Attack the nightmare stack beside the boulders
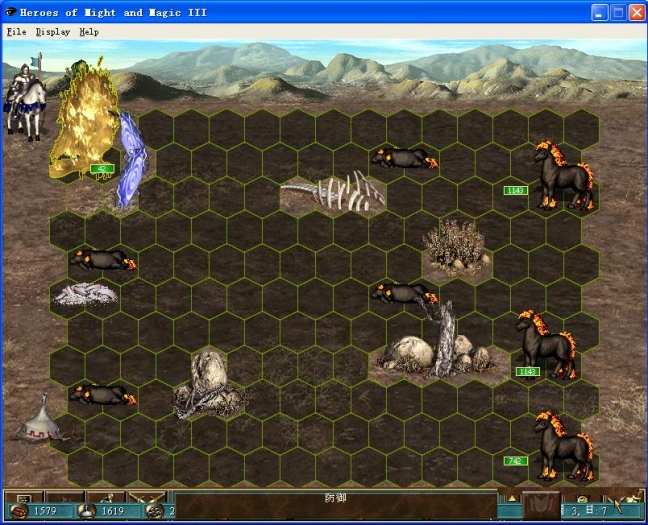This screenshot has width=648, height=525. (548, 344)
